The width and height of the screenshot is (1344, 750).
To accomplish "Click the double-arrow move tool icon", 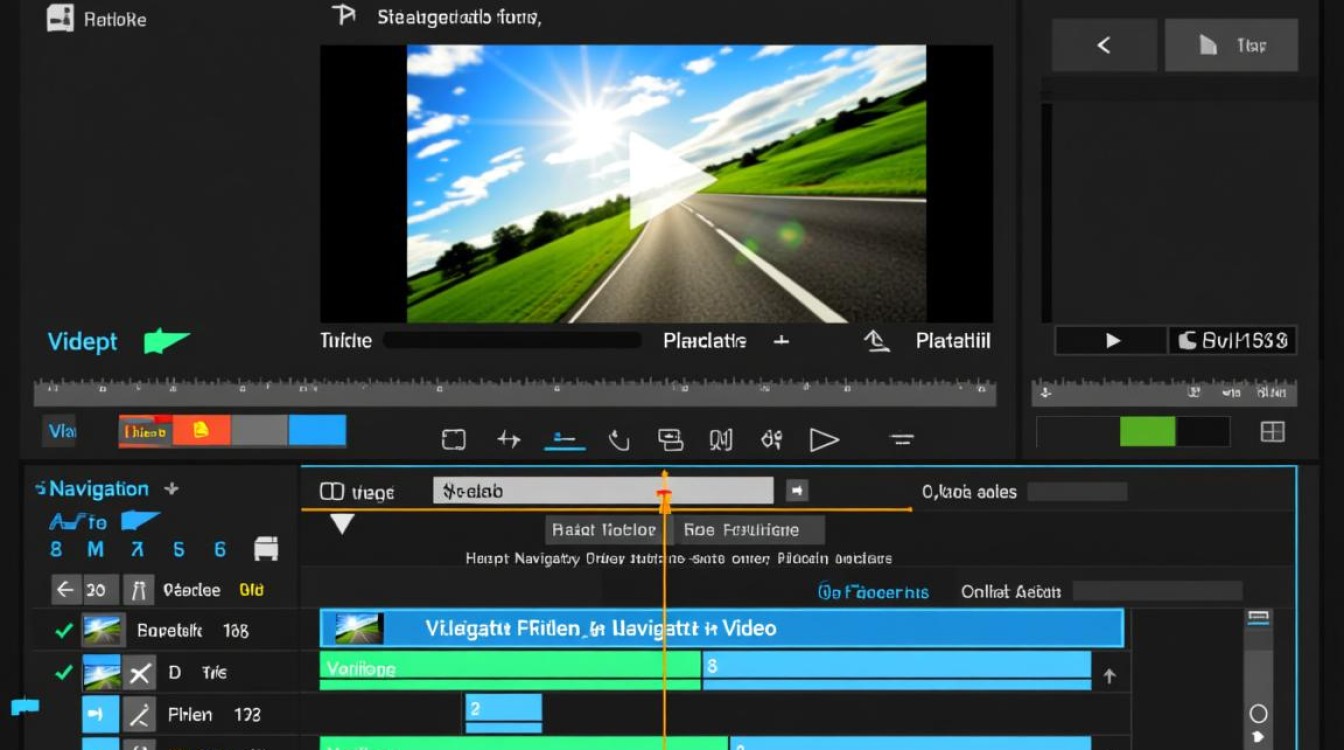I will [509, 439].
